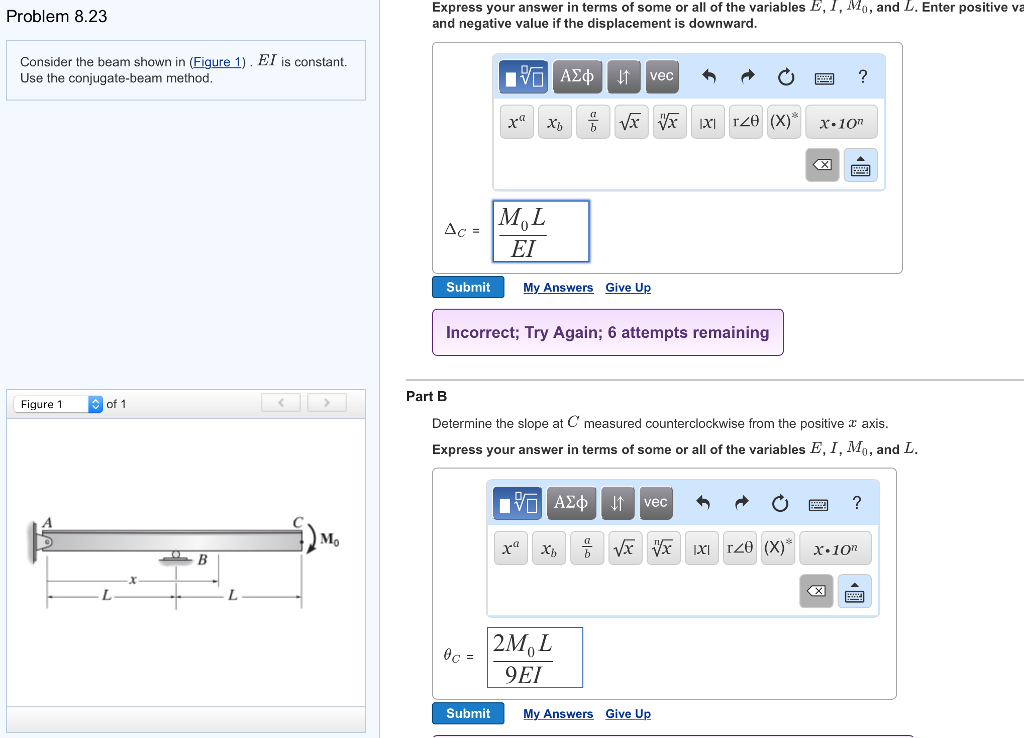This screenshot has height=738, width=1024.
Task: Open the math templates palette icon
Action: (x=519, y=76)
